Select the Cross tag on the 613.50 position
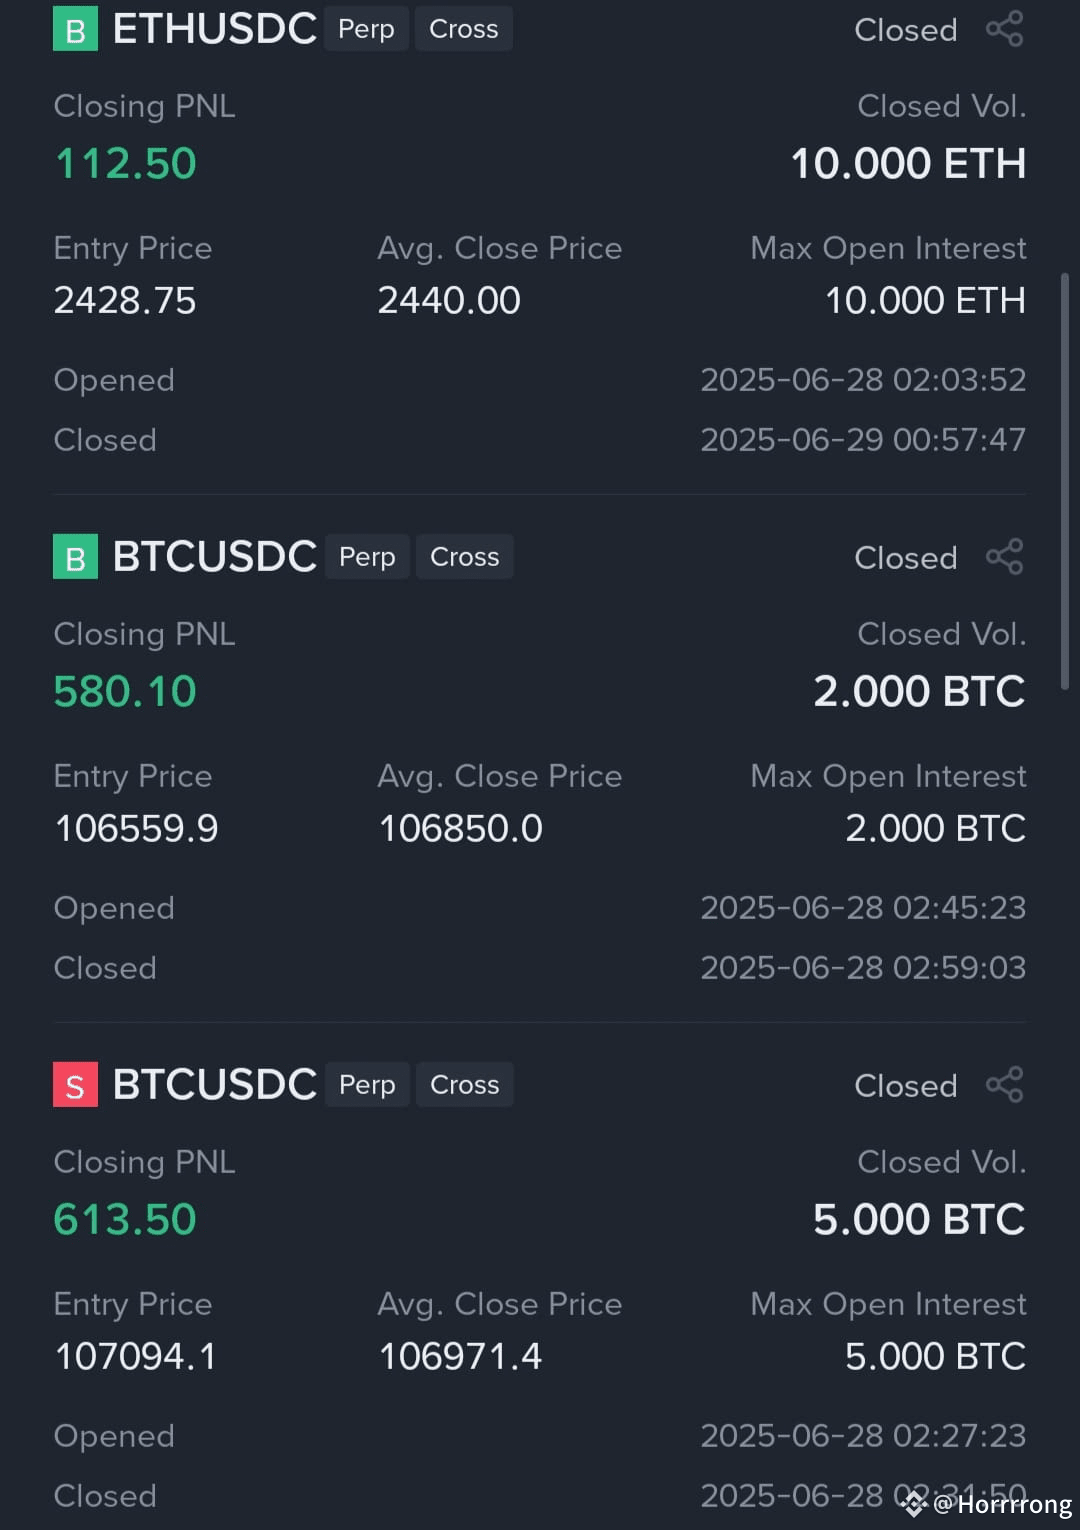Image resolution: width=1080 pixels, height=1530 pixels. tap(465, 1085)
